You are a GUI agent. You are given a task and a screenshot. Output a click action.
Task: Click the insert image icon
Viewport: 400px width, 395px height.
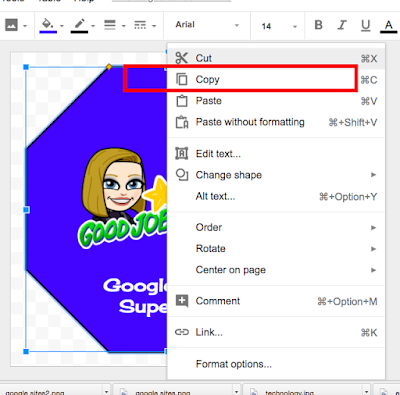[x=11, y=25]
